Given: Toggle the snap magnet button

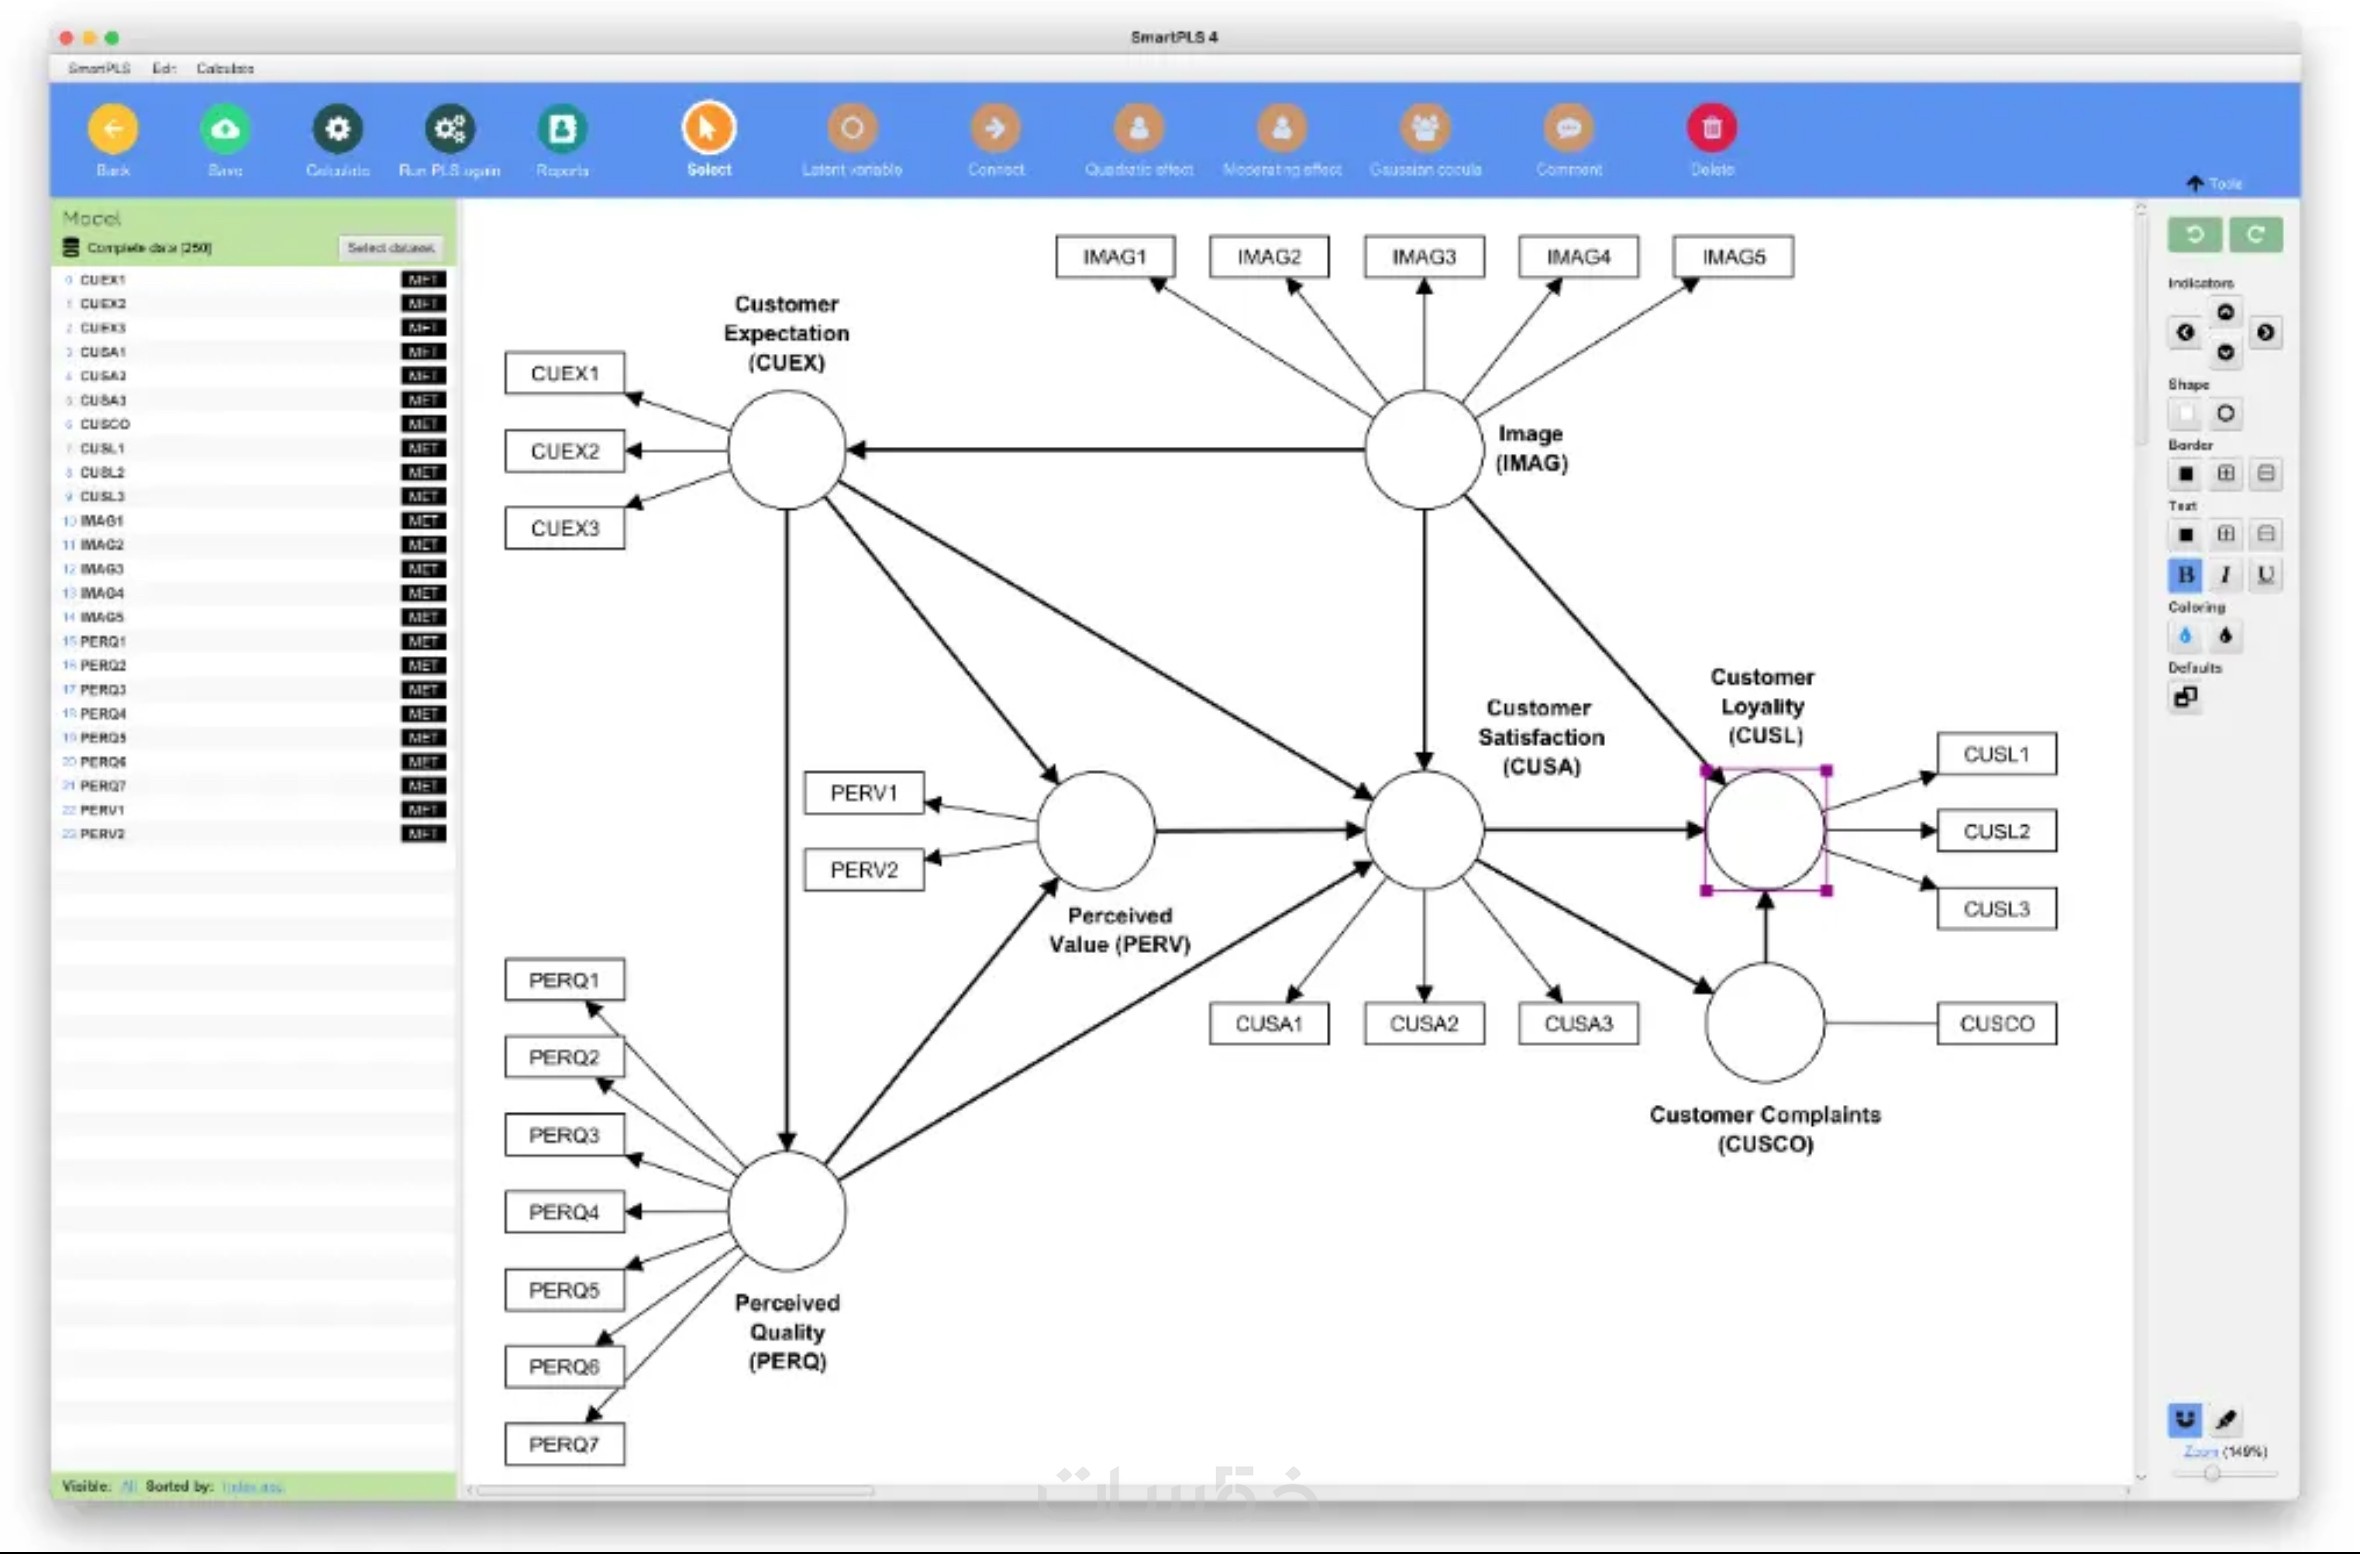Looking at the screenshot, I should pos(2185,1419).
